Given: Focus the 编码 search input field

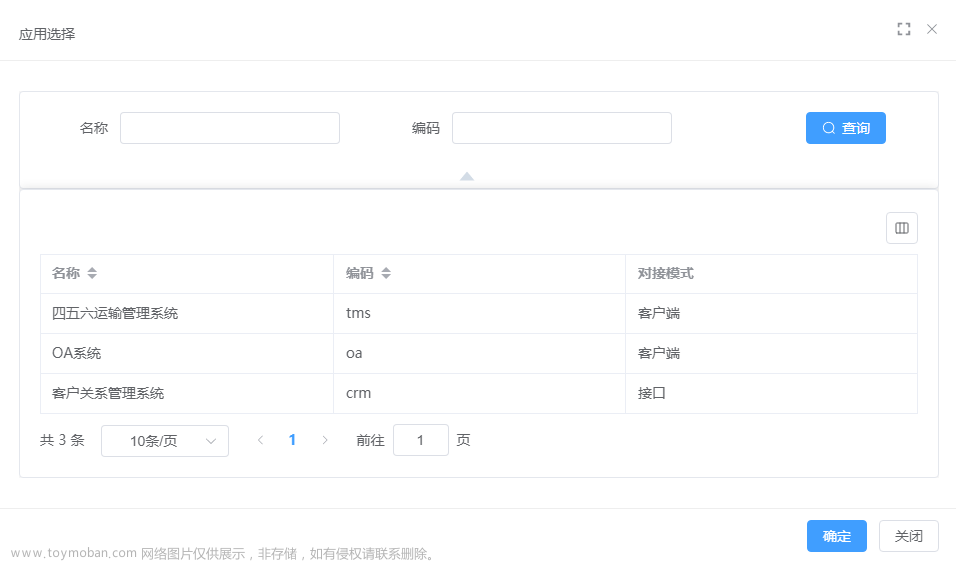Looking at the screenshot, I should point(562,128).
